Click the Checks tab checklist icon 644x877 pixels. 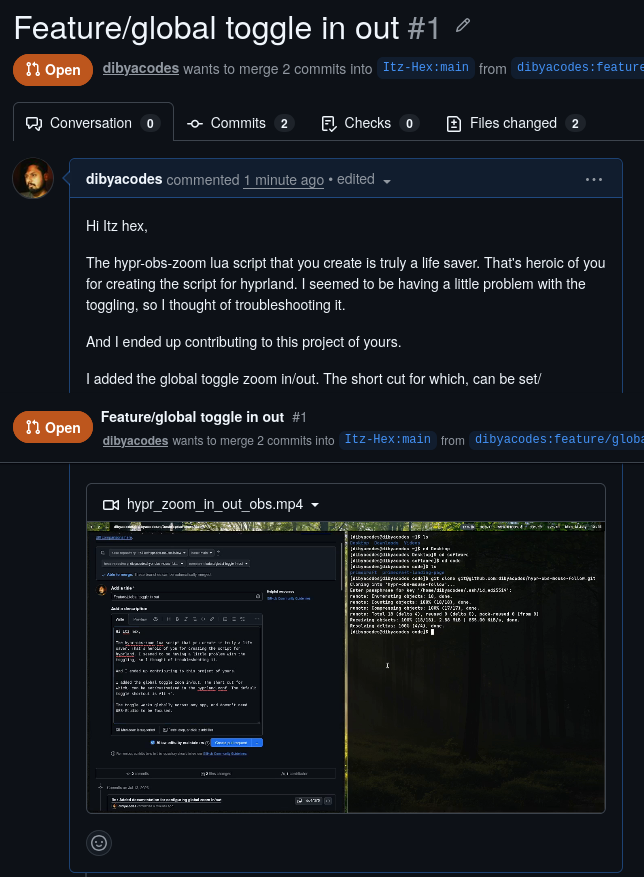(329, 124)
